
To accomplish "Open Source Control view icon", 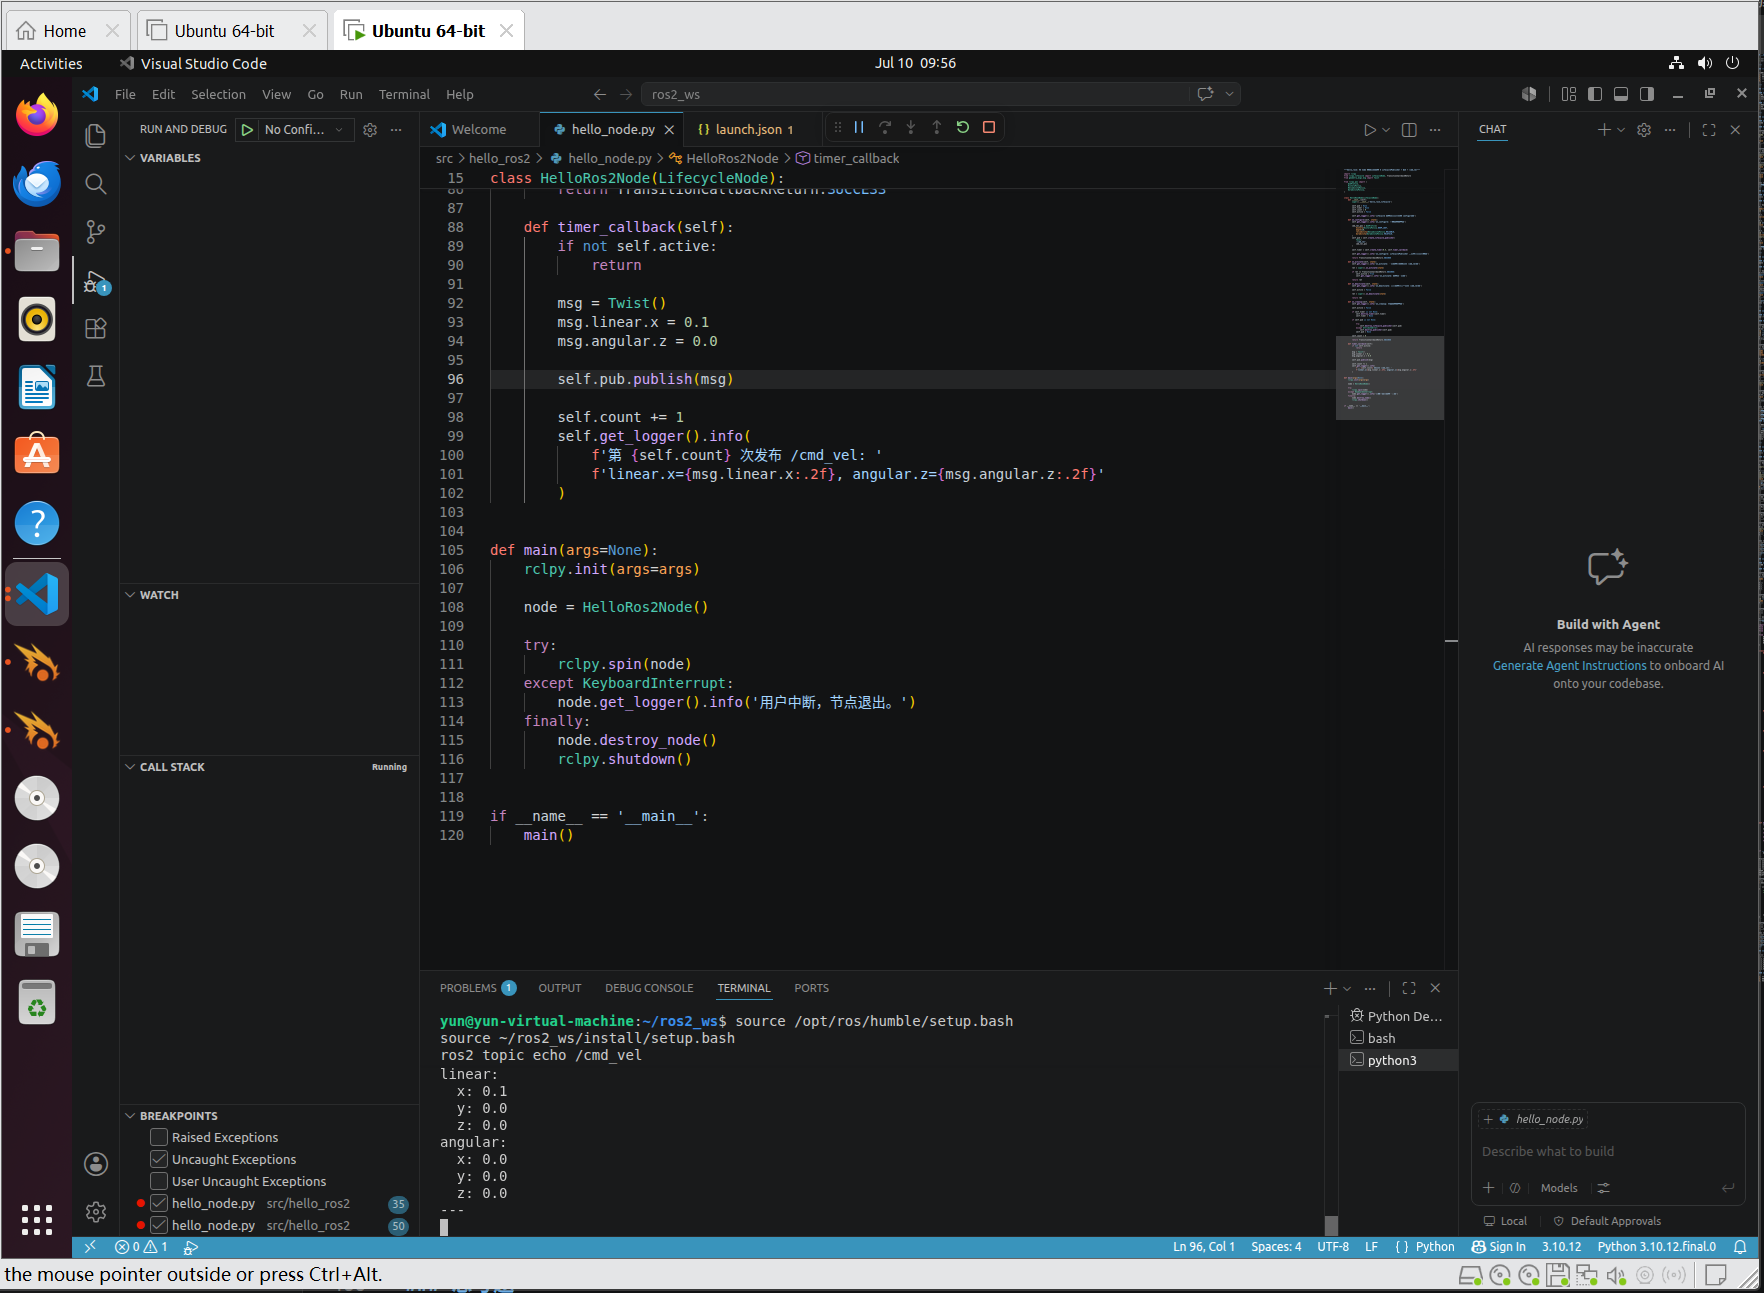I will coord(96,232).
